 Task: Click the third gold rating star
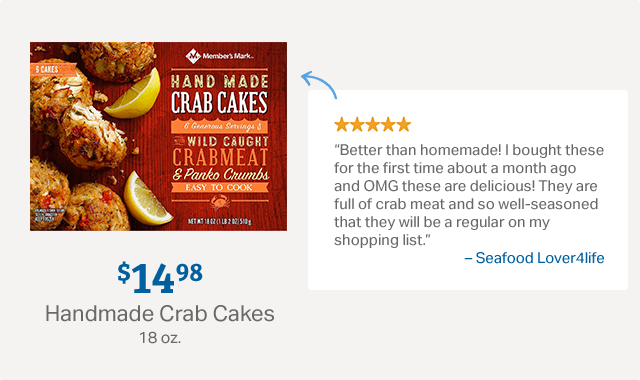pyautogui.click(x=372, y=124)
